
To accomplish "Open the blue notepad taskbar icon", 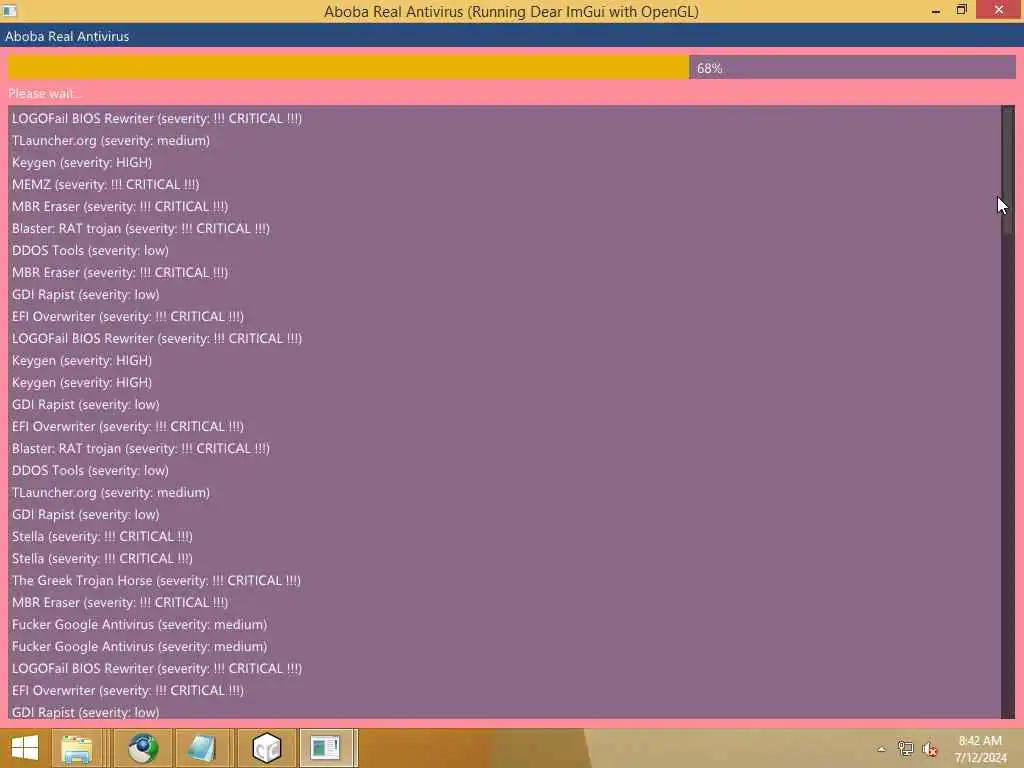I will point(201,748).
